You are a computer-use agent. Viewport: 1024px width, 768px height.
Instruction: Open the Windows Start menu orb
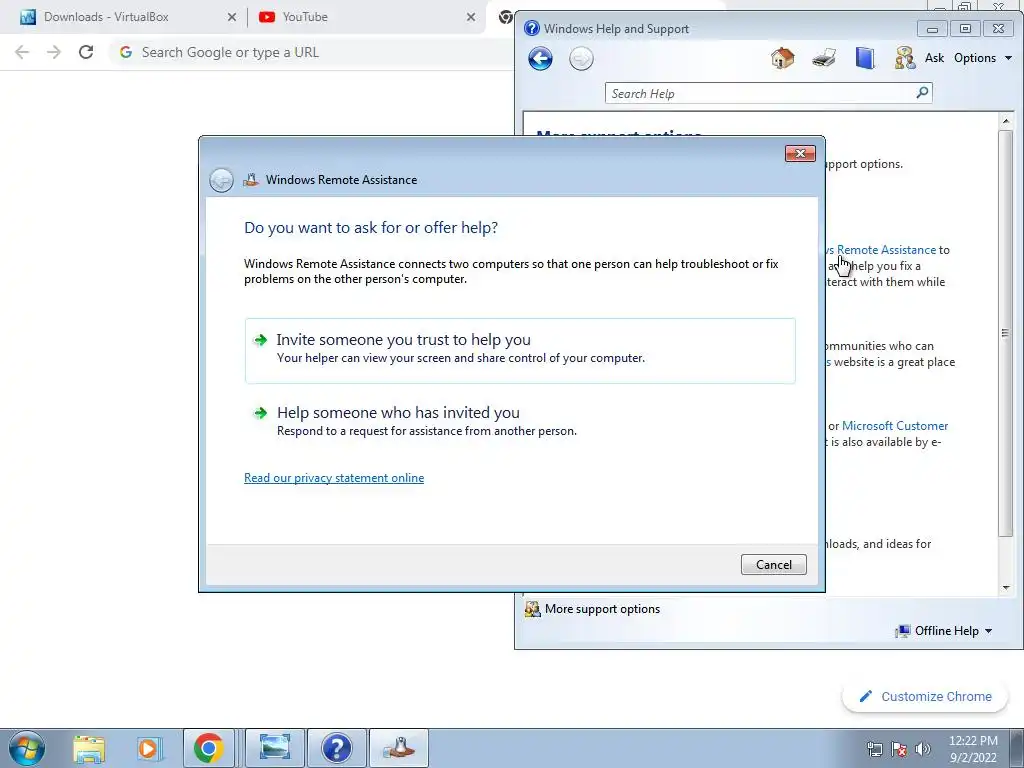(27, 748)
